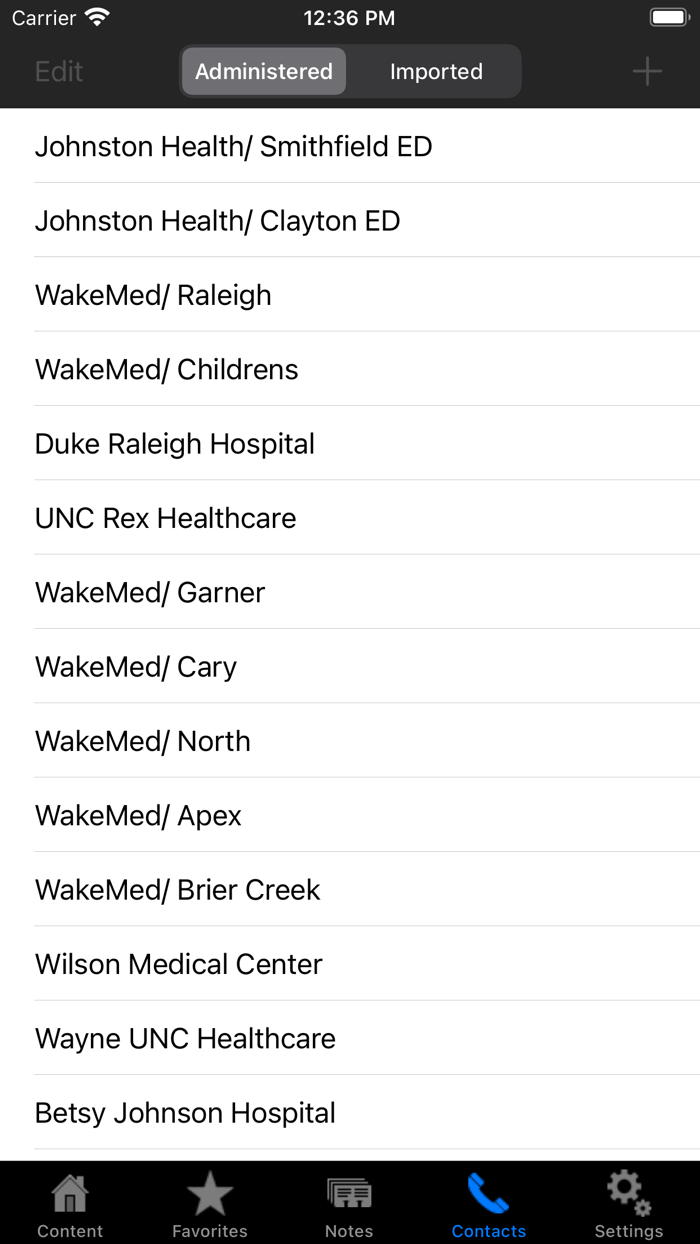Select Betsy Johnson Hospital entry
This screenshot has height=1244, width=700.
[x=185, y=1112]
